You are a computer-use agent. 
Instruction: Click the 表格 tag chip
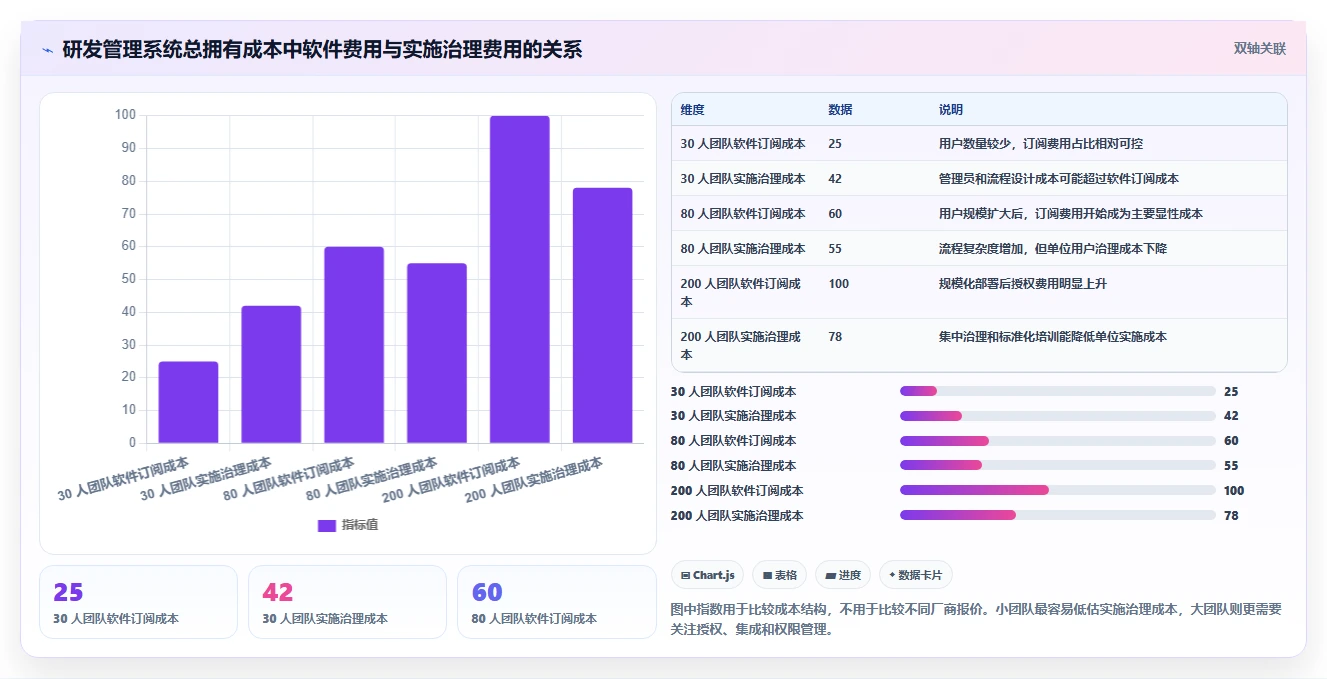click(x=780, y=575)
